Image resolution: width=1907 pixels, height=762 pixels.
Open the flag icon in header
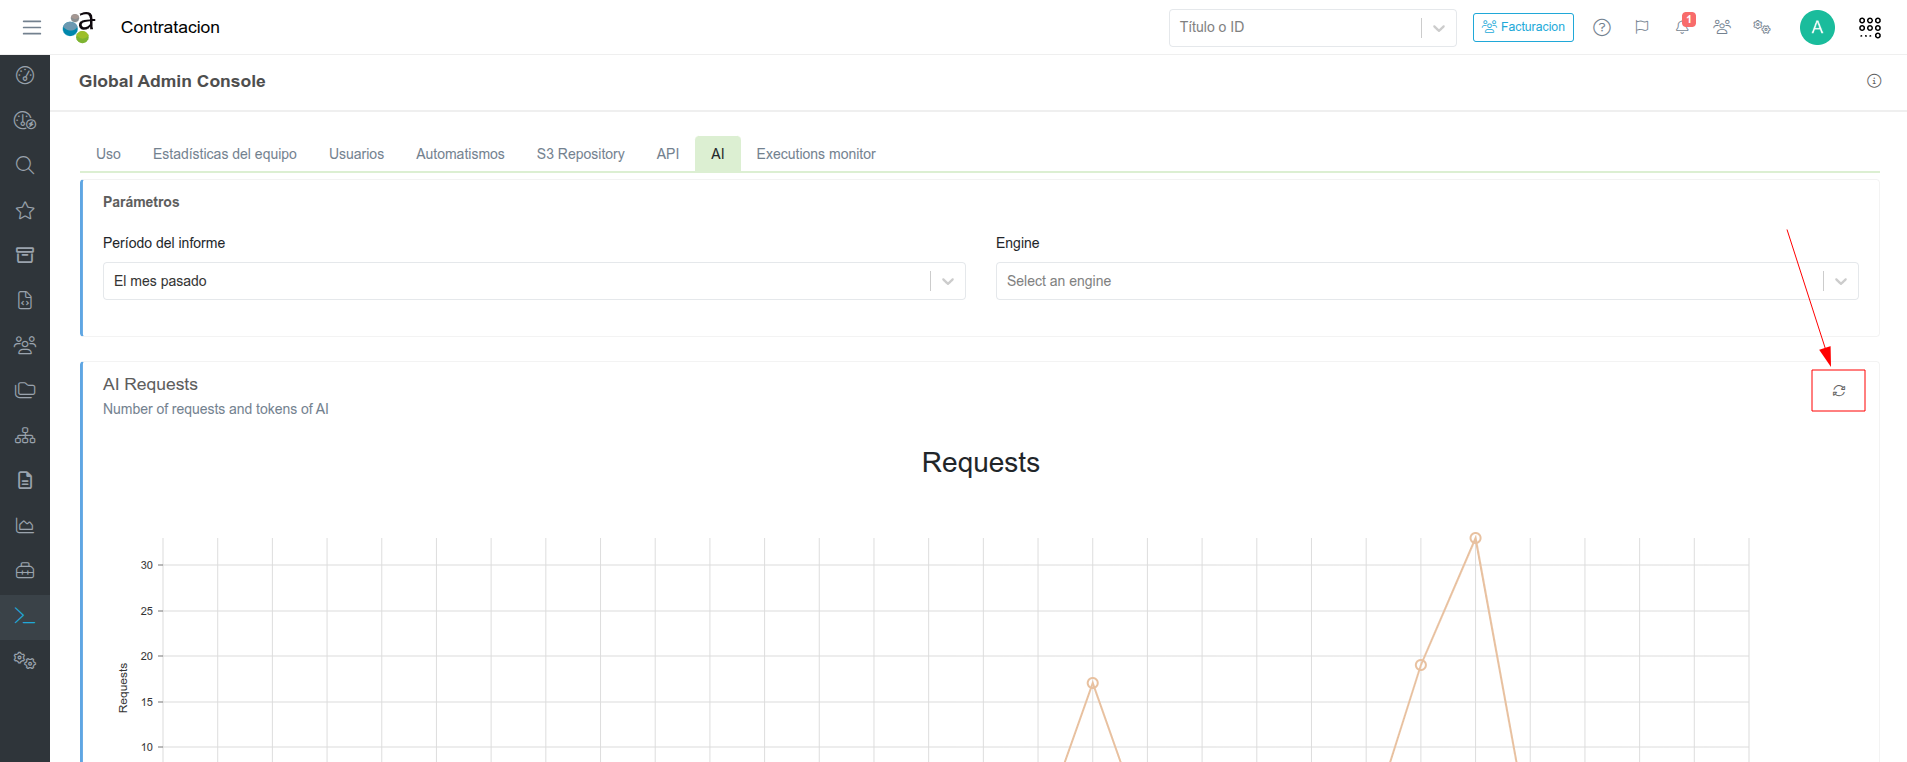coord(1642,27)
